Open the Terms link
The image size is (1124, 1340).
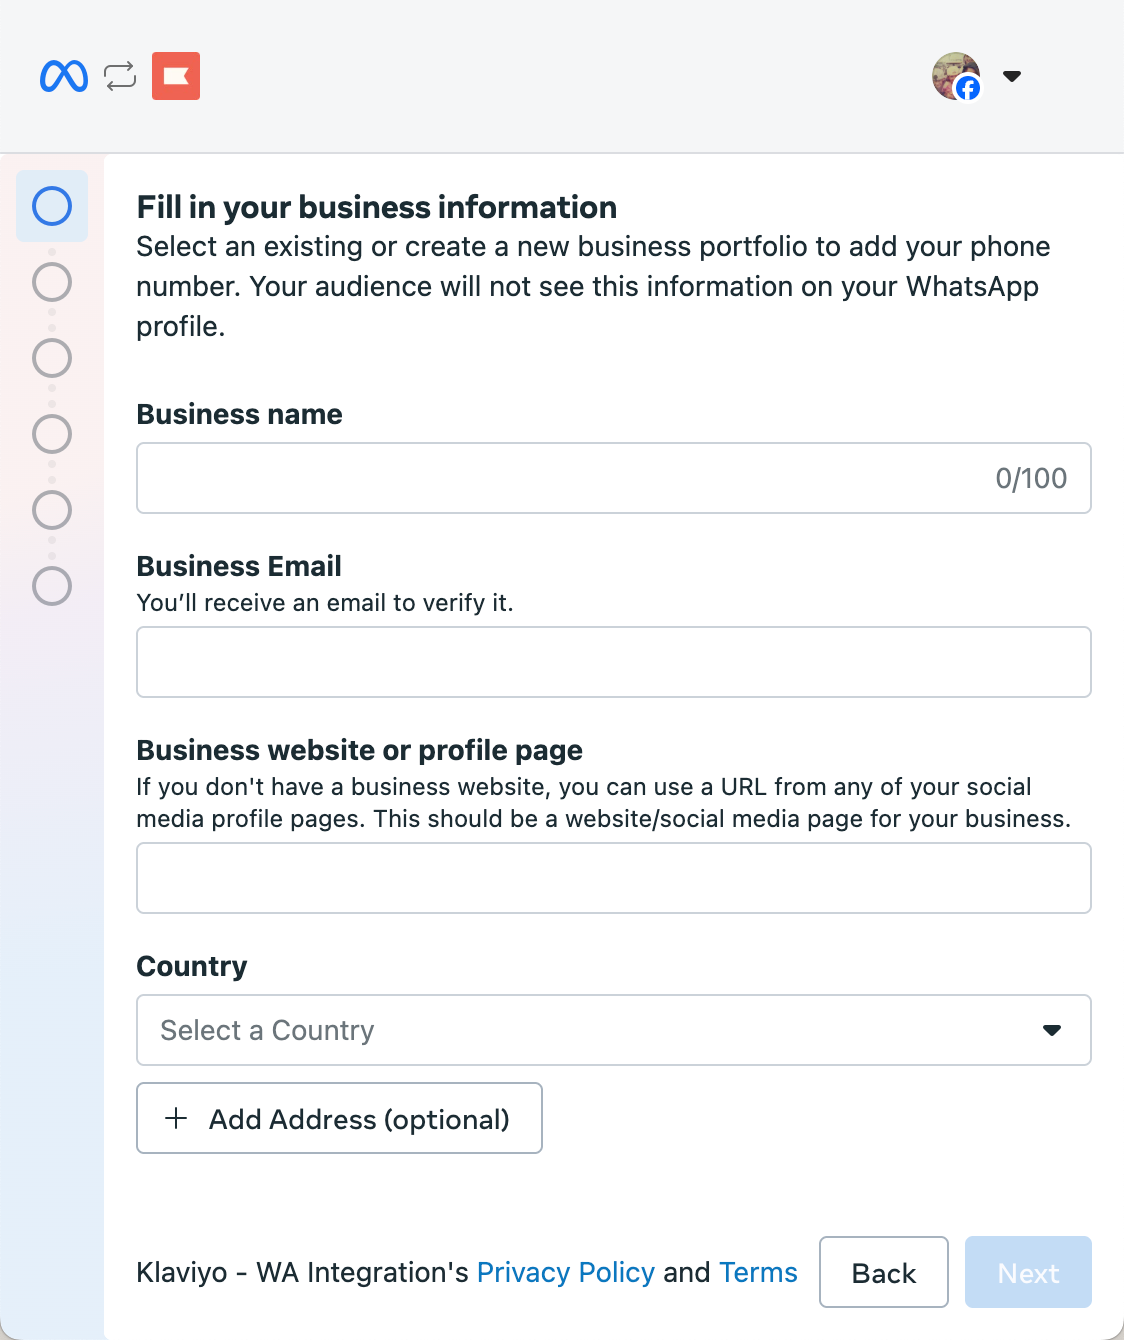click(758, 1272)
